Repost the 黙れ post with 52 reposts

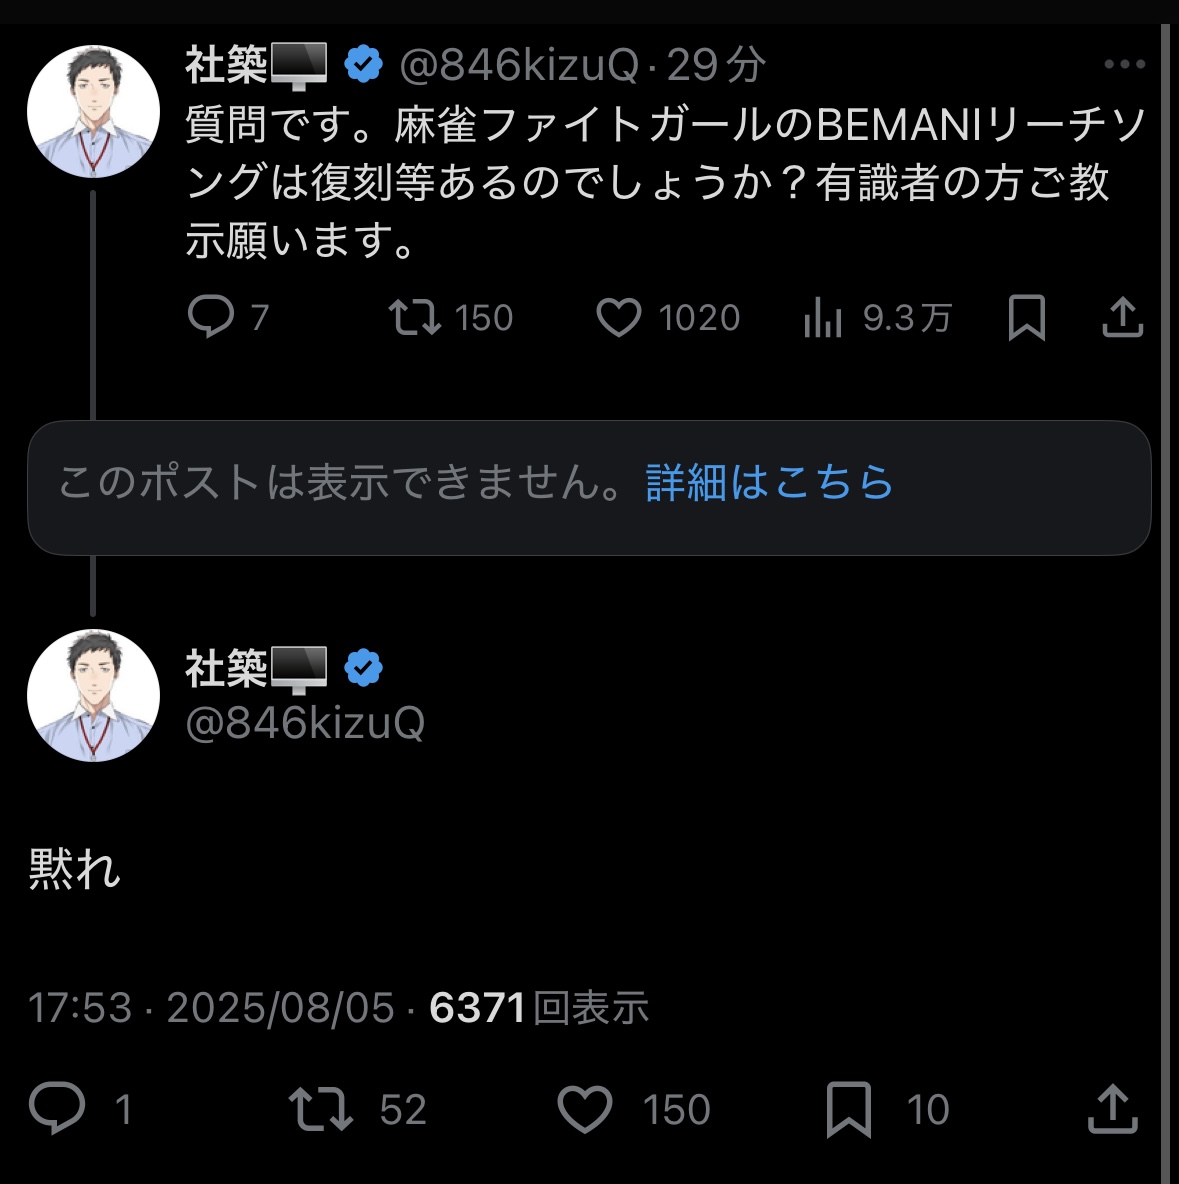(x=320, y=1108)
